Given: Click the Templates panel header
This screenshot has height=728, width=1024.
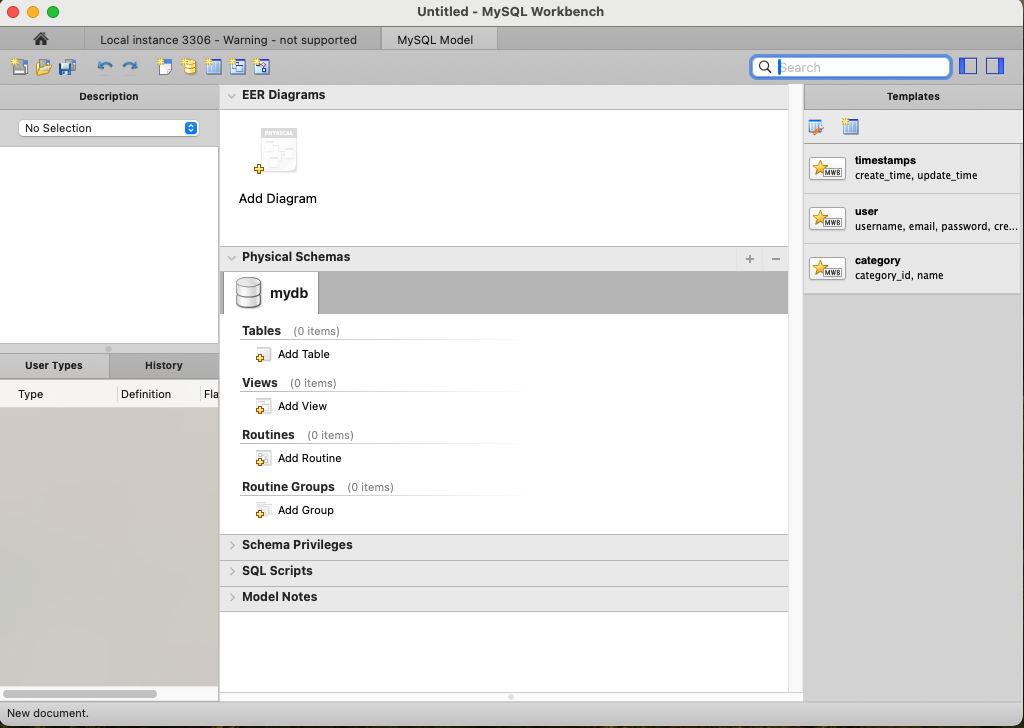Looking at the screenshot, I should (x=913, y=96).
